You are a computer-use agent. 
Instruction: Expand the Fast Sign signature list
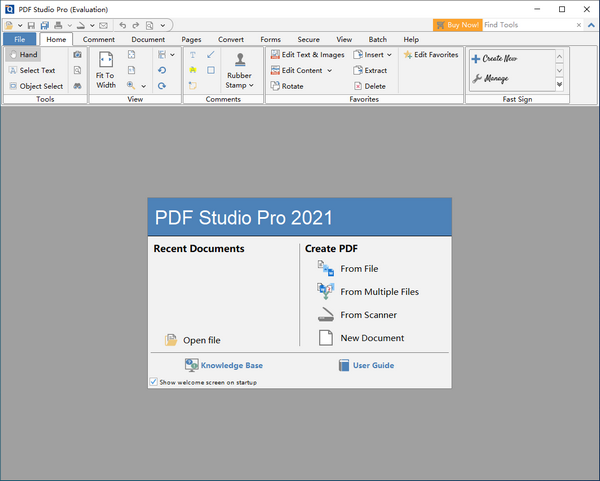[560, 86]
